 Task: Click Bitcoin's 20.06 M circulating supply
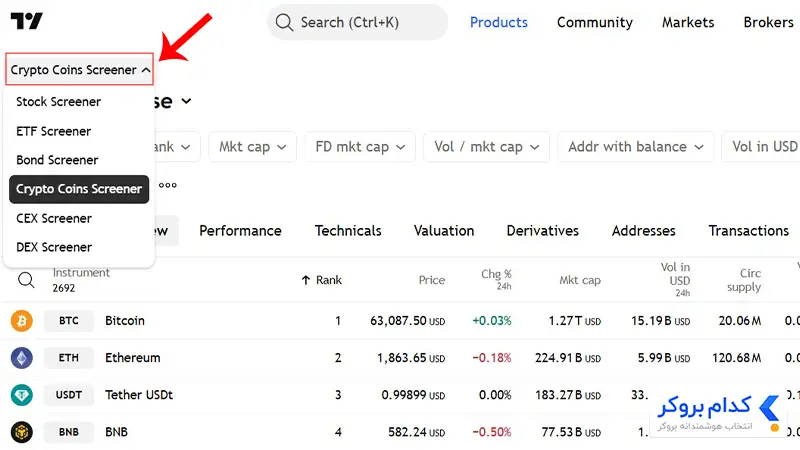[740, 321]
